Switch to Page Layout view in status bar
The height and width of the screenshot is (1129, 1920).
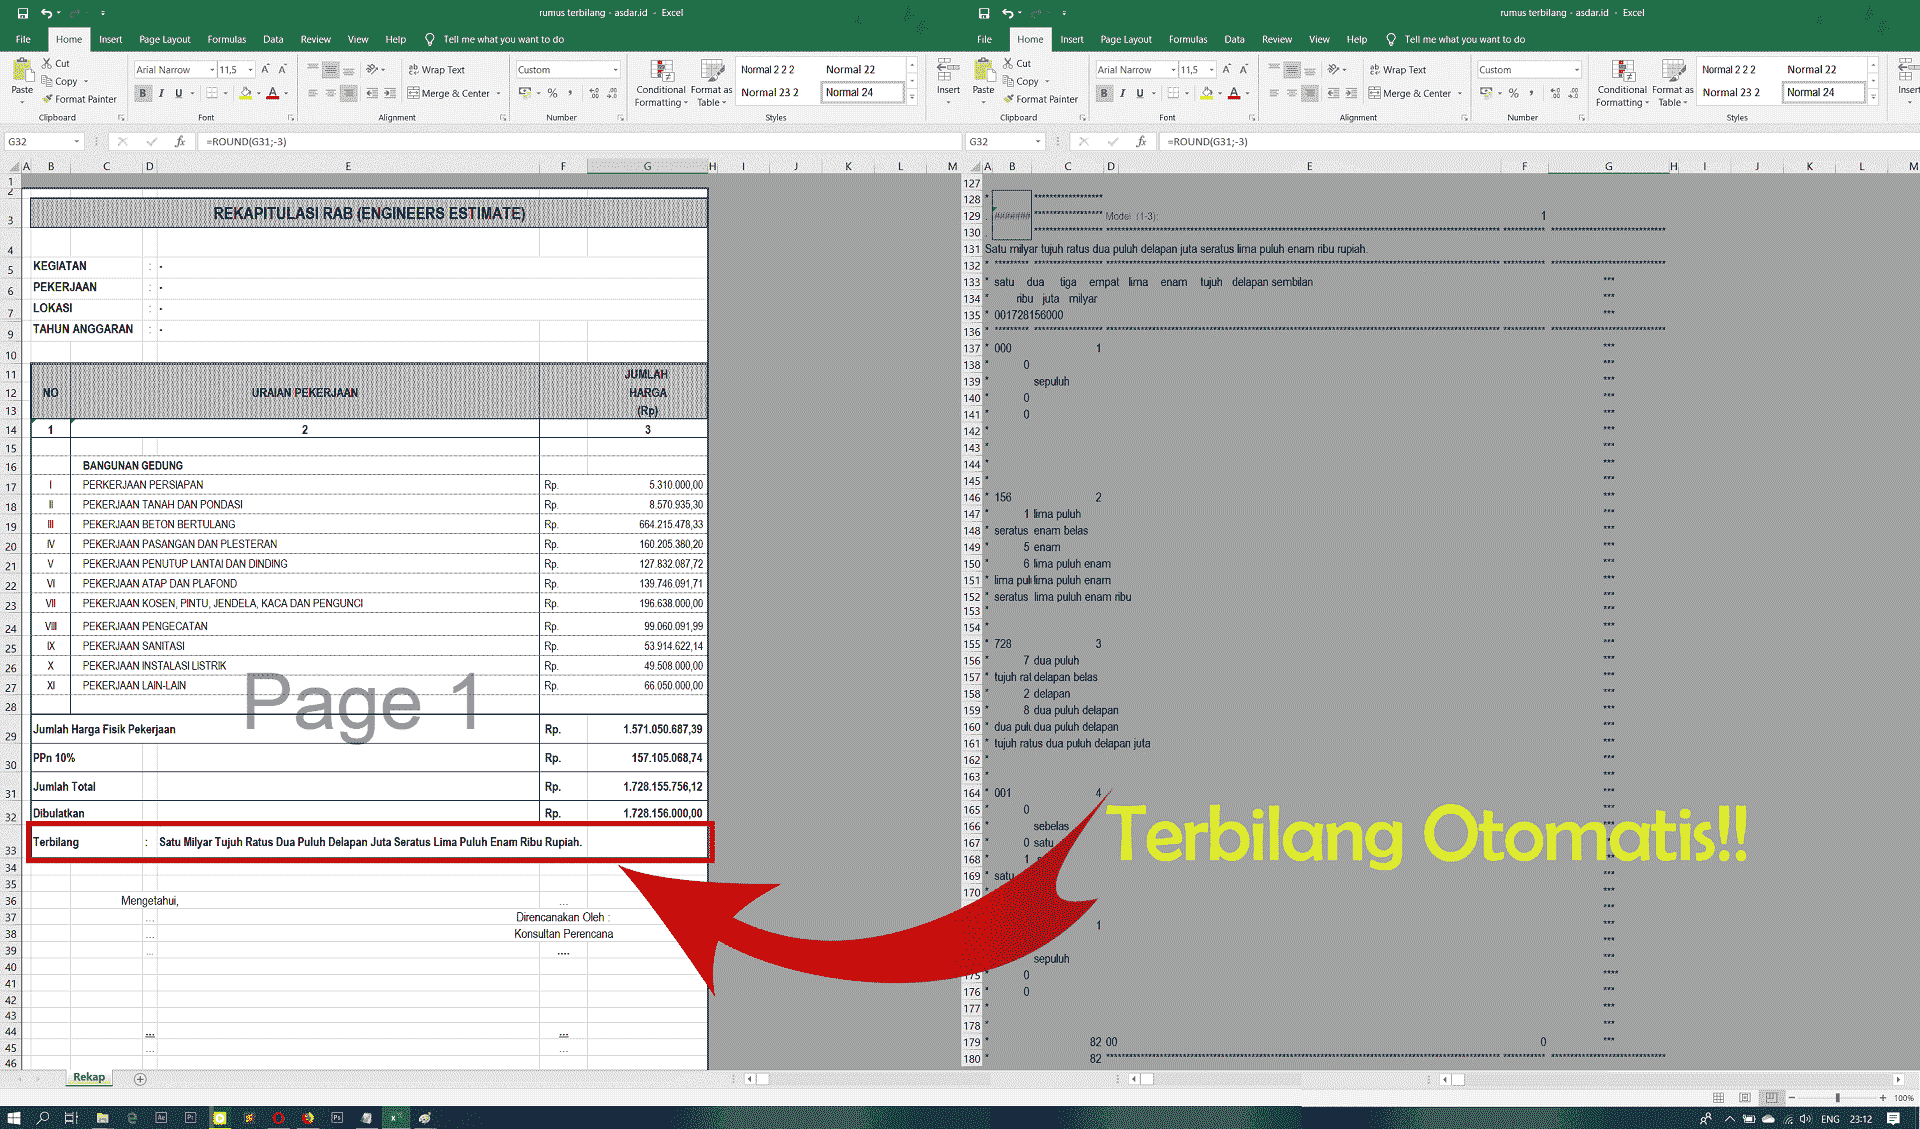tap(1745, 1097)
